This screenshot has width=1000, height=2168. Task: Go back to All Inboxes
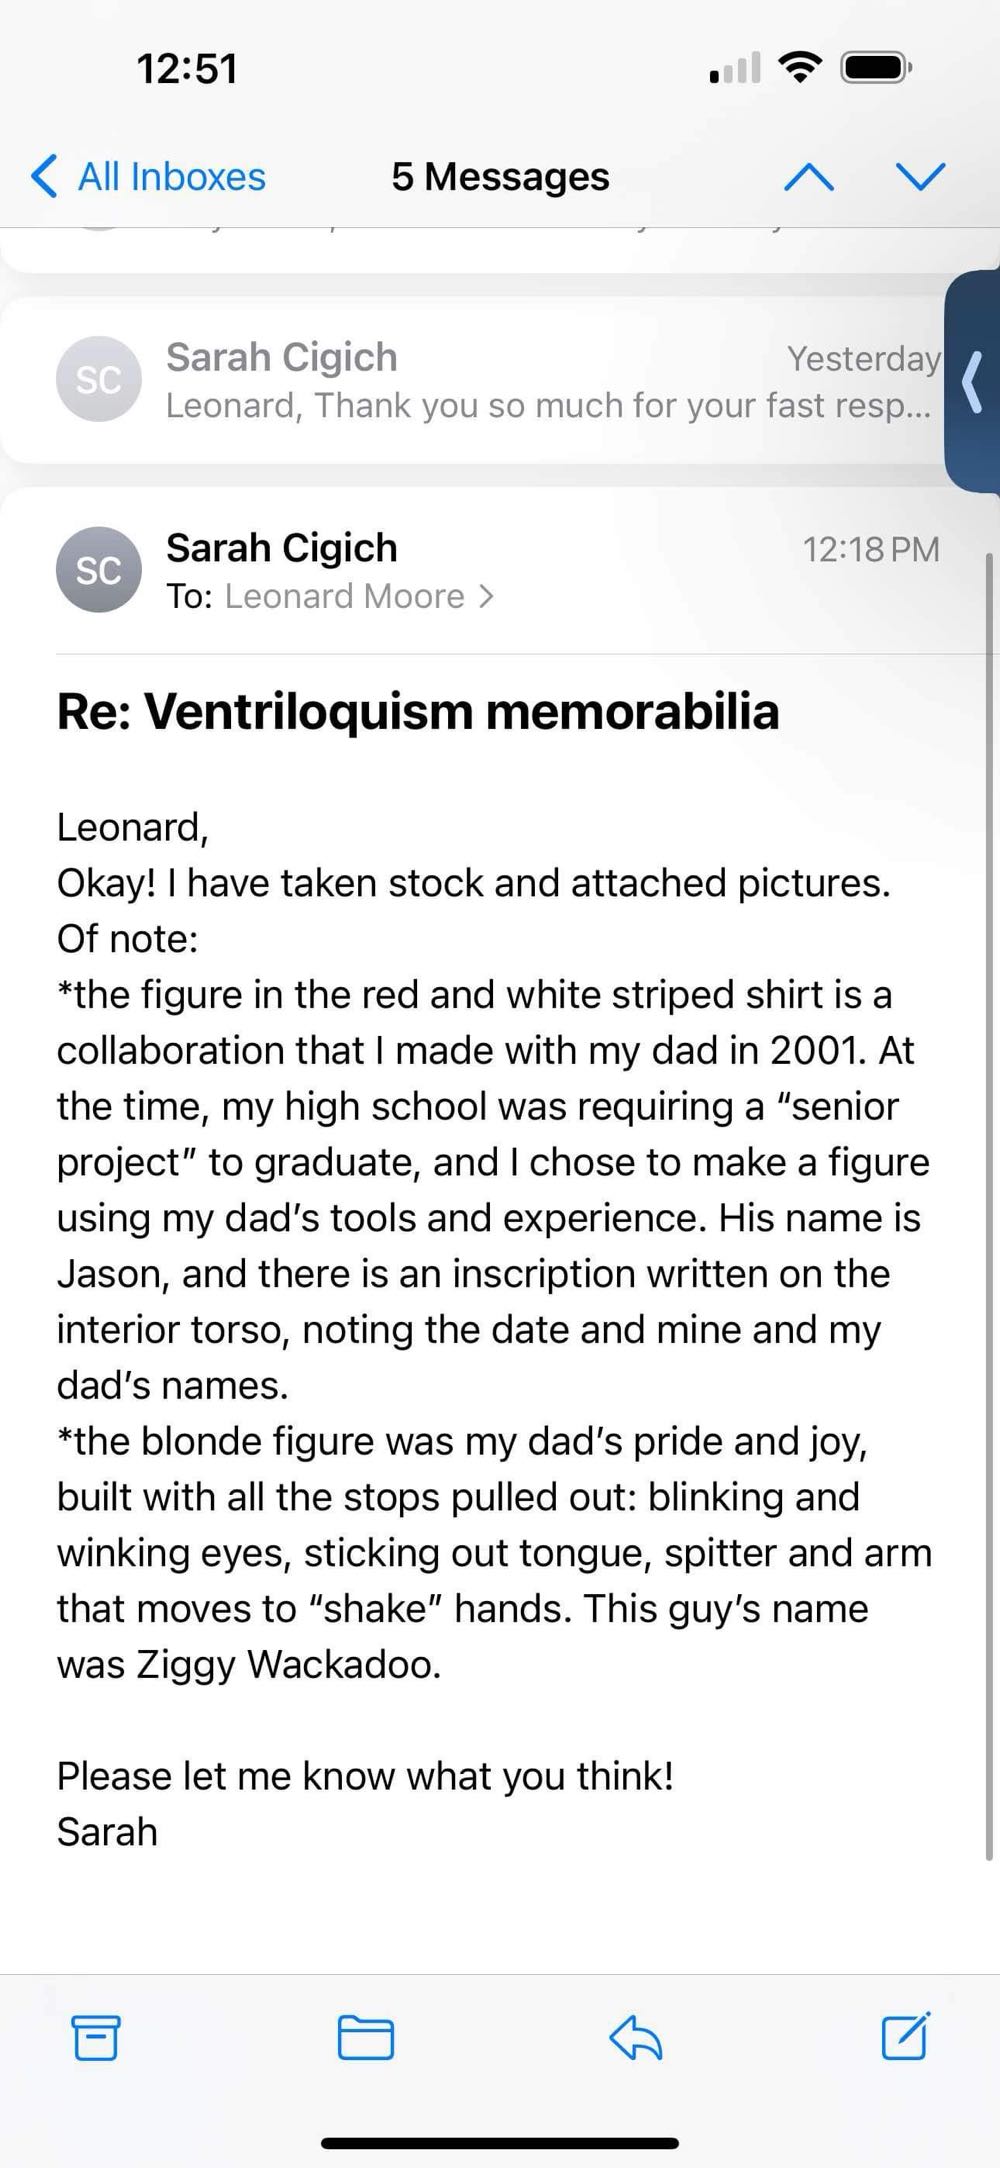click(150, 177)
